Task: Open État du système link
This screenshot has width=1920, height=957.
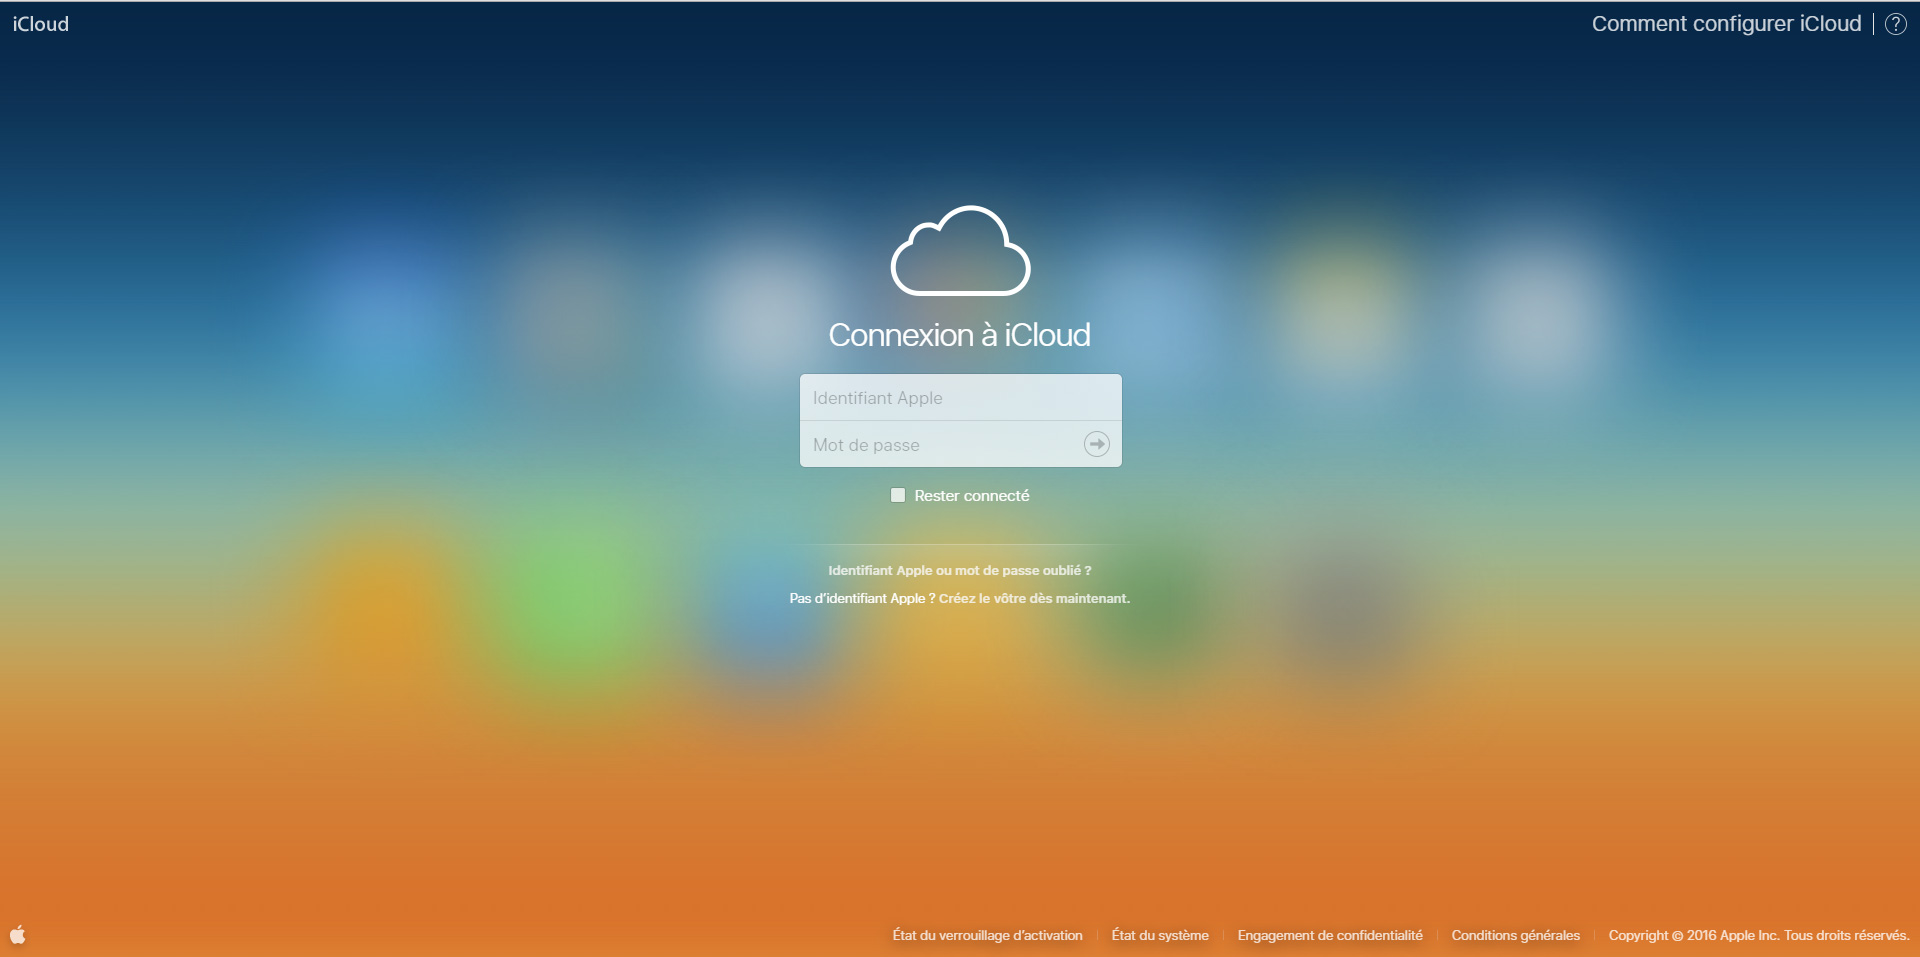Action: pyautogui.click(x=1160, y=936)
